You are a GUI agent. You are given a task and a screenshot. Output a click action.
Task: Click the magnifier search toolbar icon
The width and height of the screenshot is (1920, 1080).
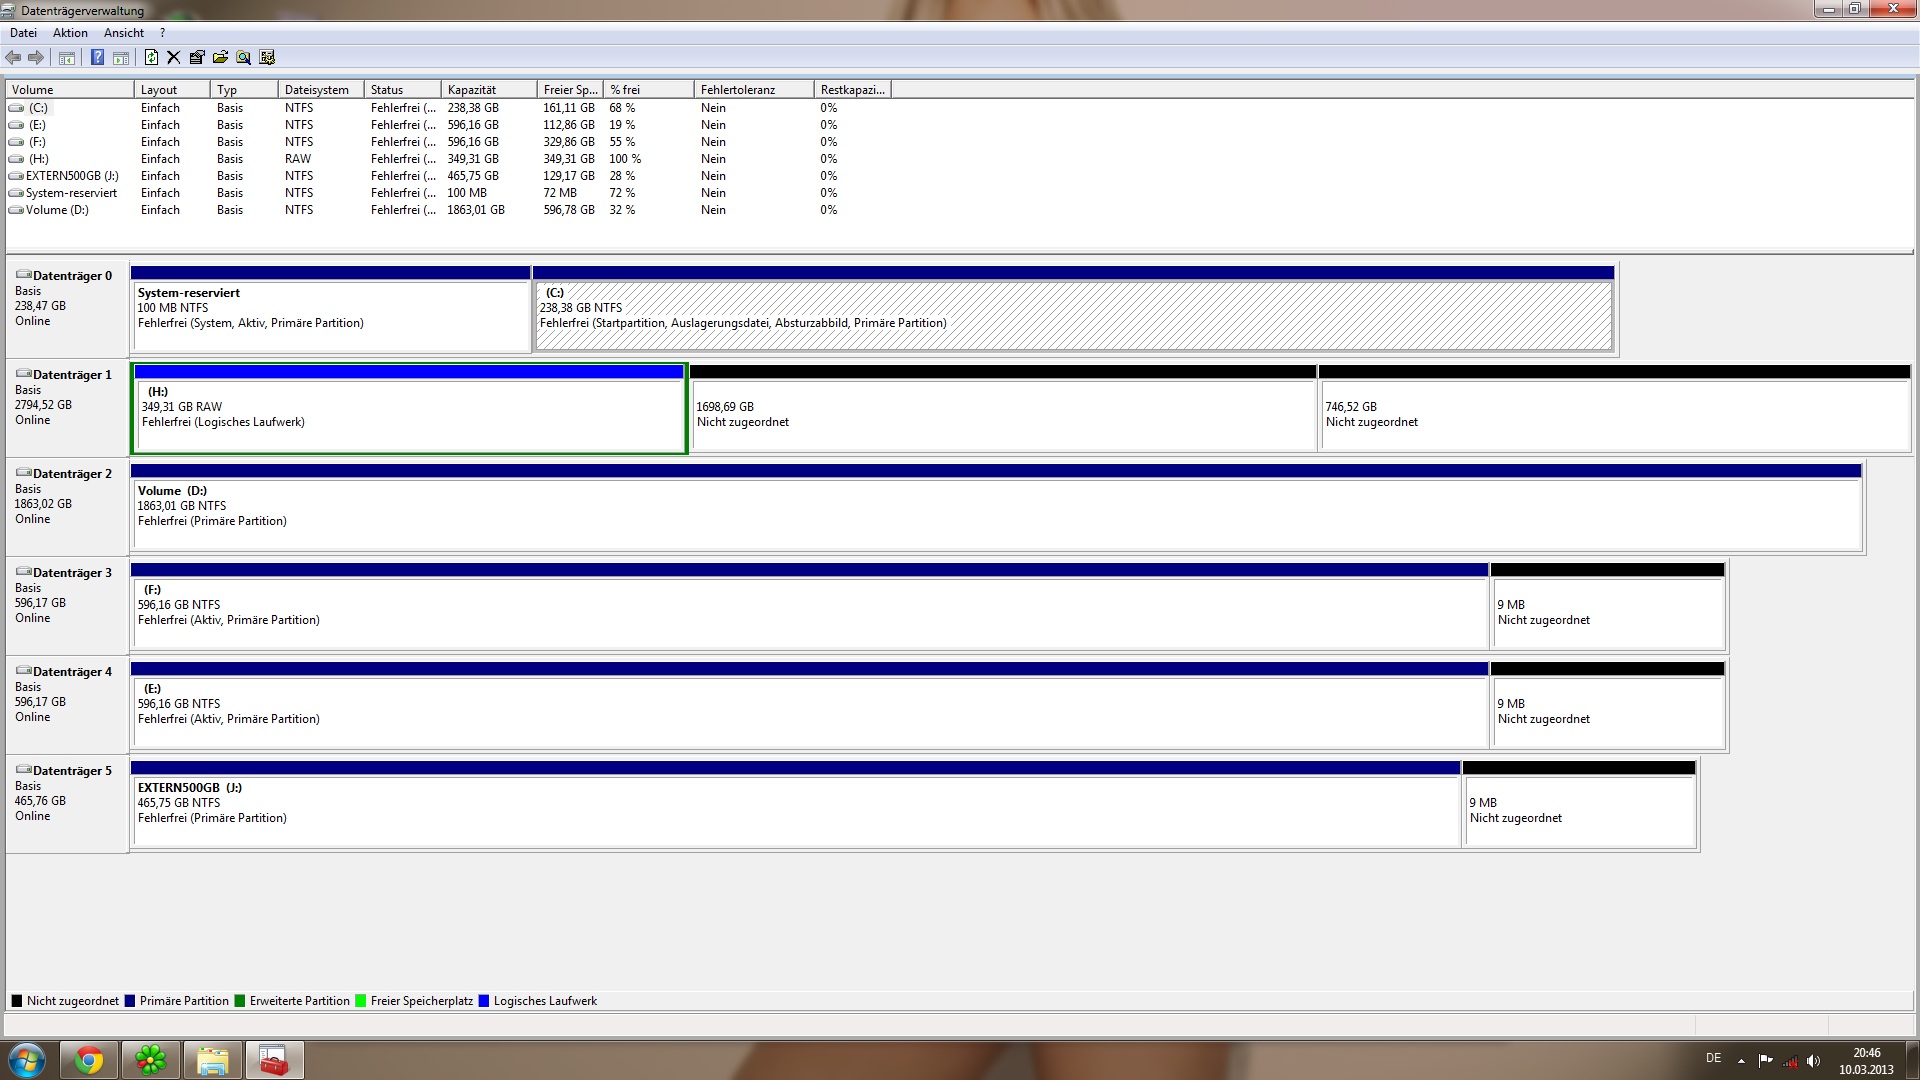click(x=243, y=58)
